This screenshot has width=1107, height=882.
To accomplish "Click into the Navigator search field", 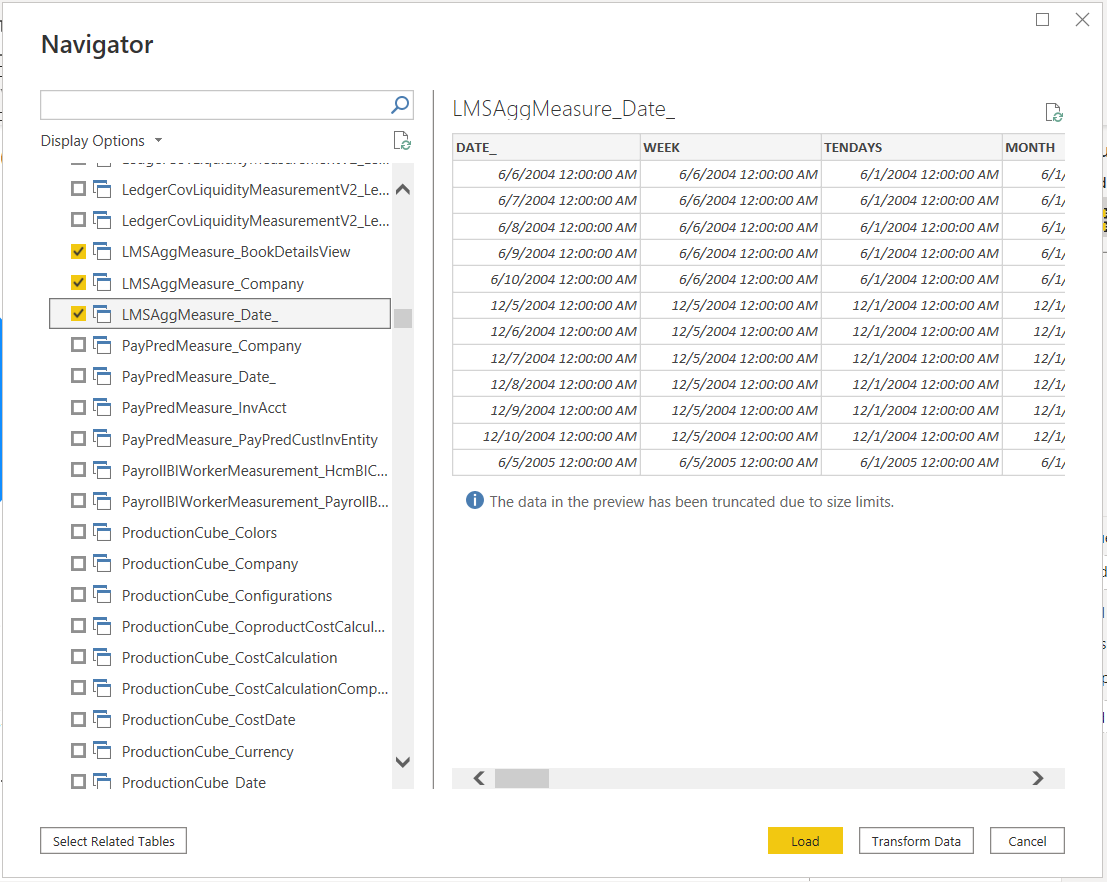I will coord(214,105).
